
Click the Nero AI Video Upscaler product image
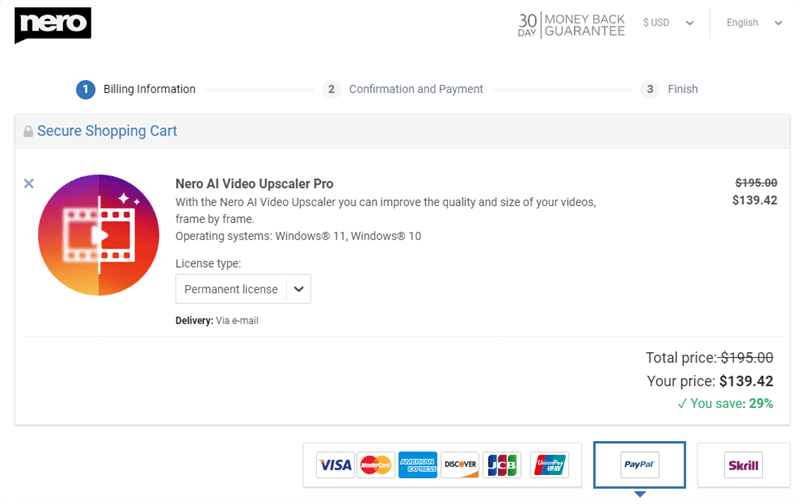click(x=98, y=235)
